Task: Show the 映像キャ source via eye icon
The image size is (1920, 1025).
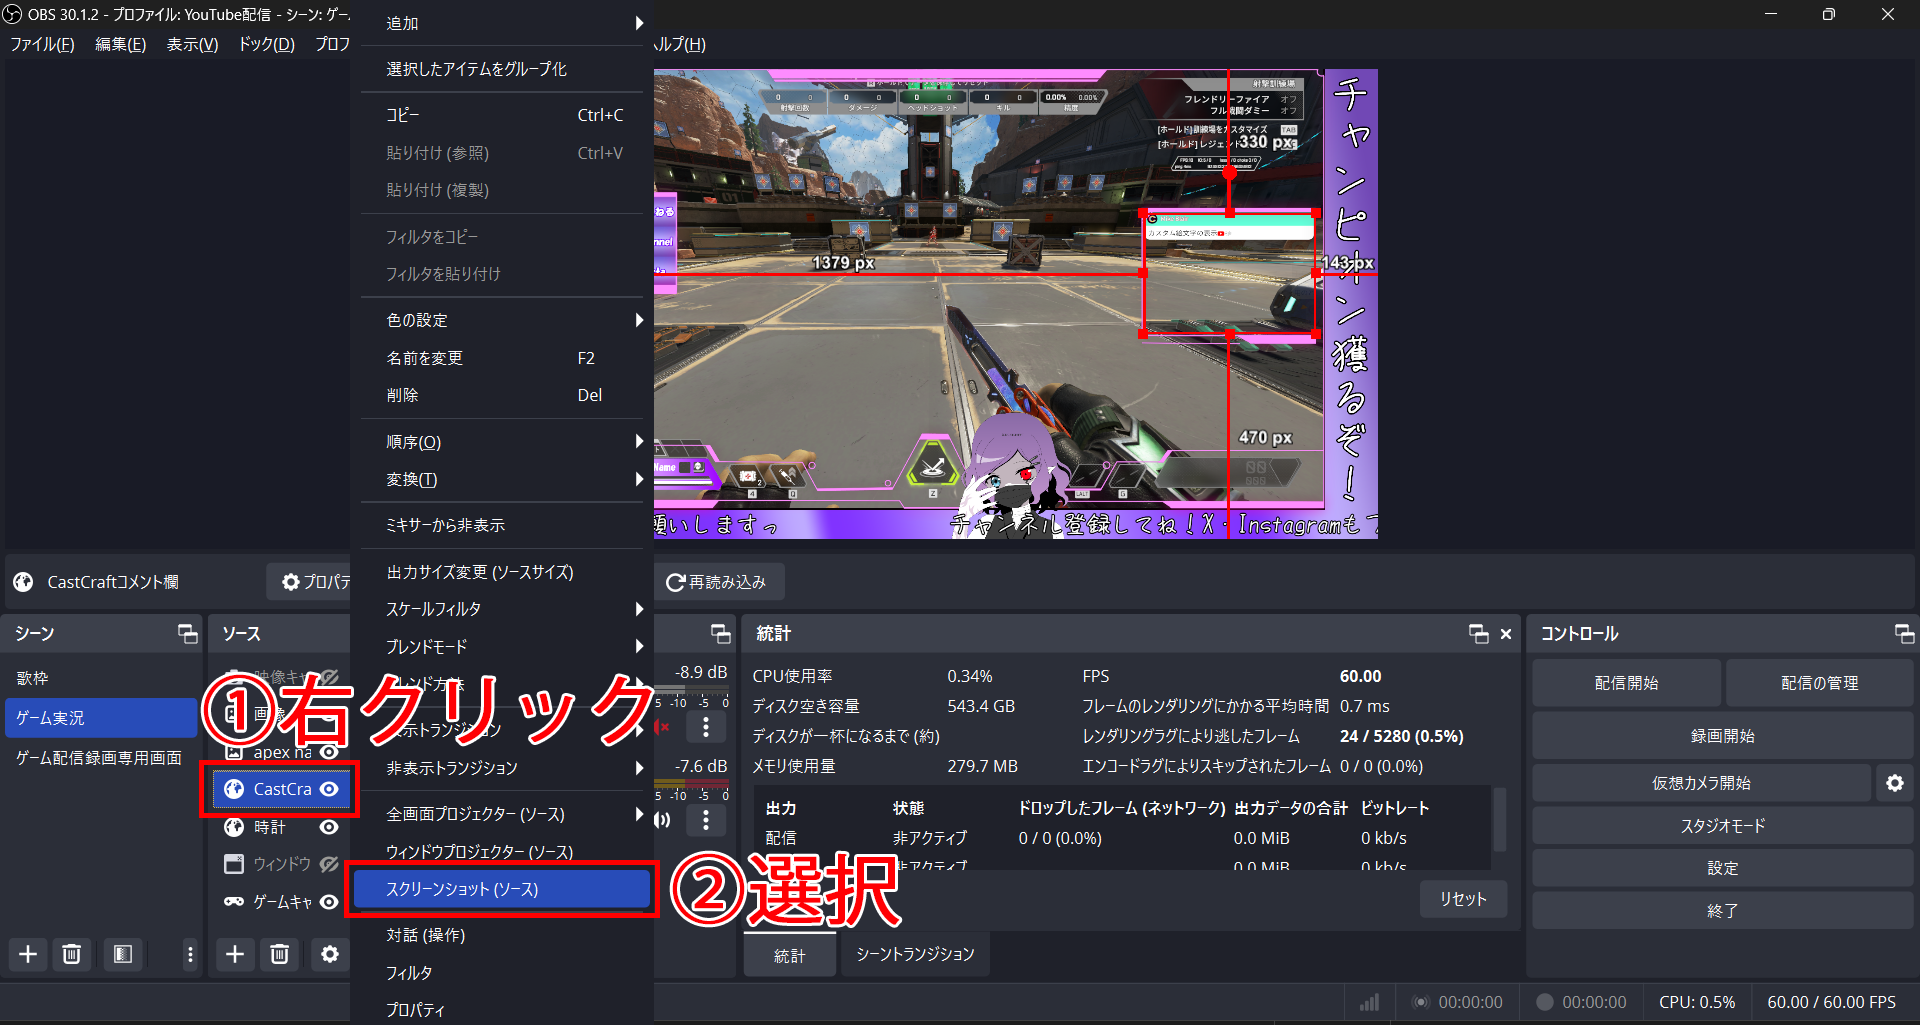Action: tap(329, 677)
